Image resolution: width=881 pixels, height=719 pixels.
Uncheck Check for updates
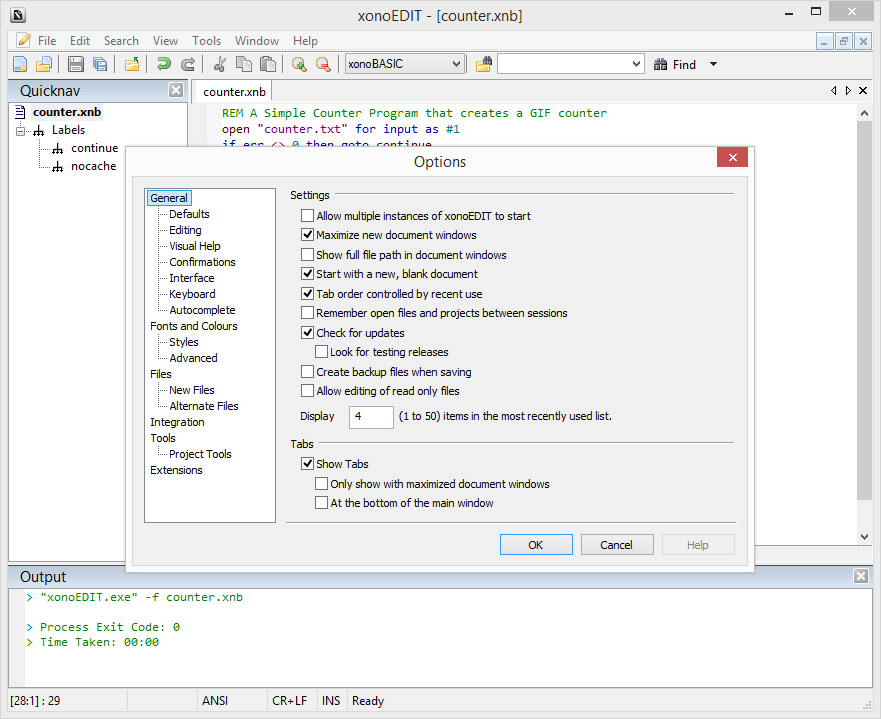coord(307,333)
